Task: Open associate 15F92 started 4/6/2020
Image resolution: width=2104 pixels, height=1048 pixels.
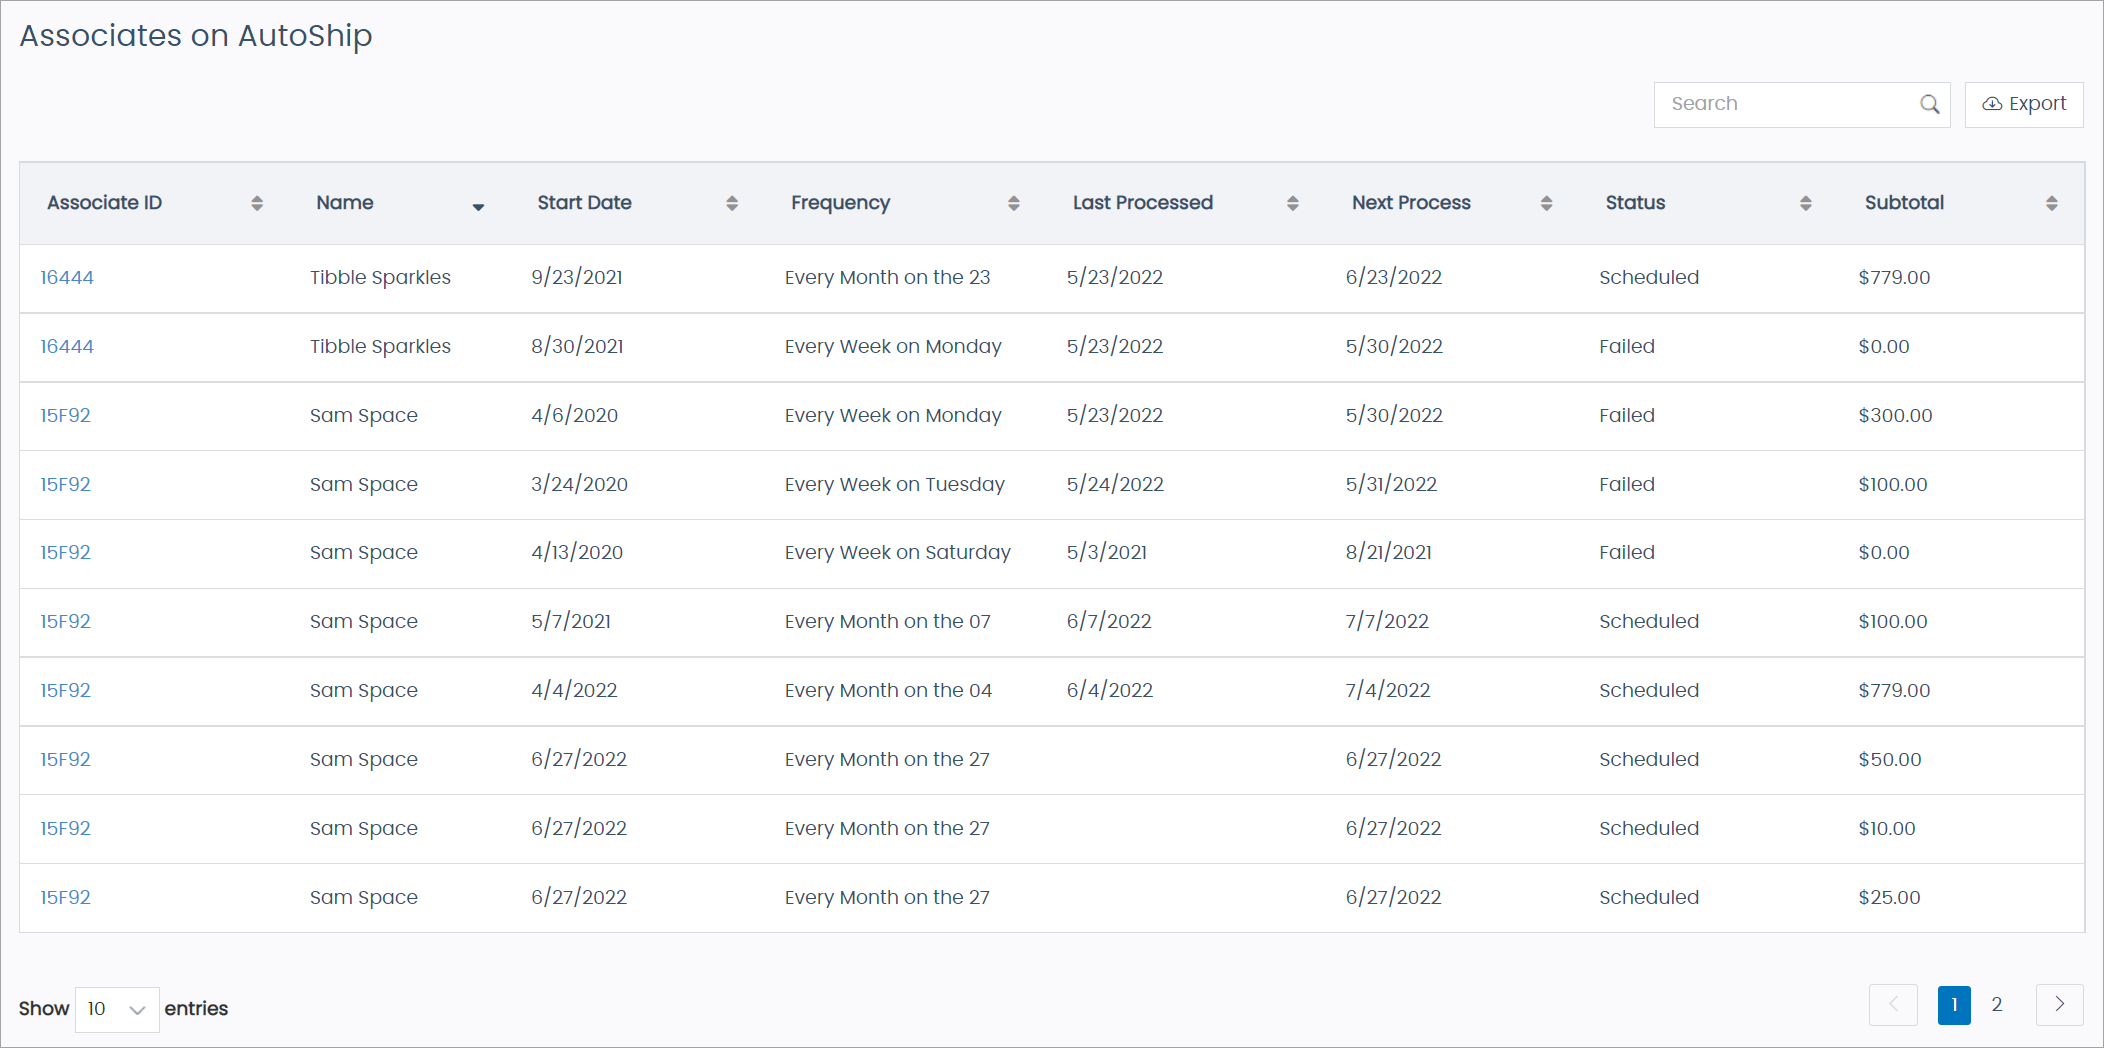Action: pyautogui.click(x=65, y=415)
